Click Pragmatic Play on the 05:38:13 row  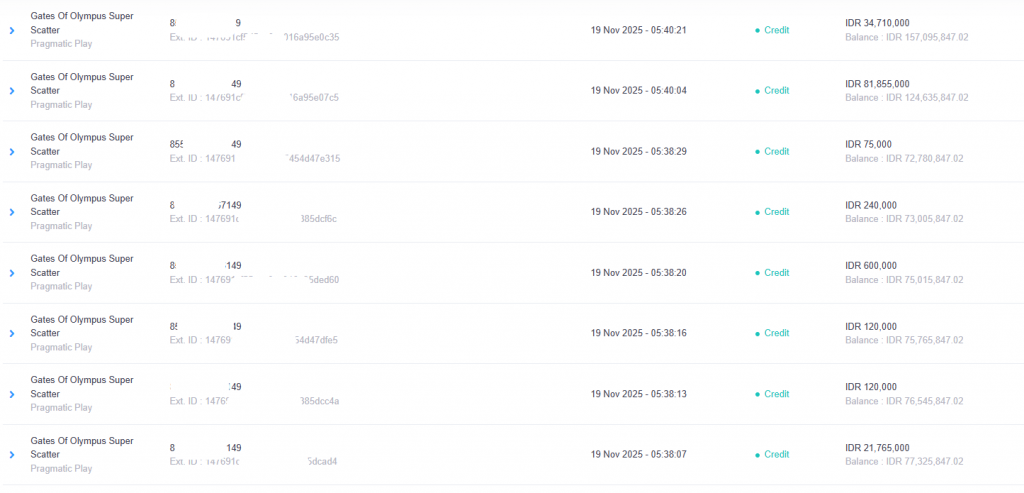61,408
